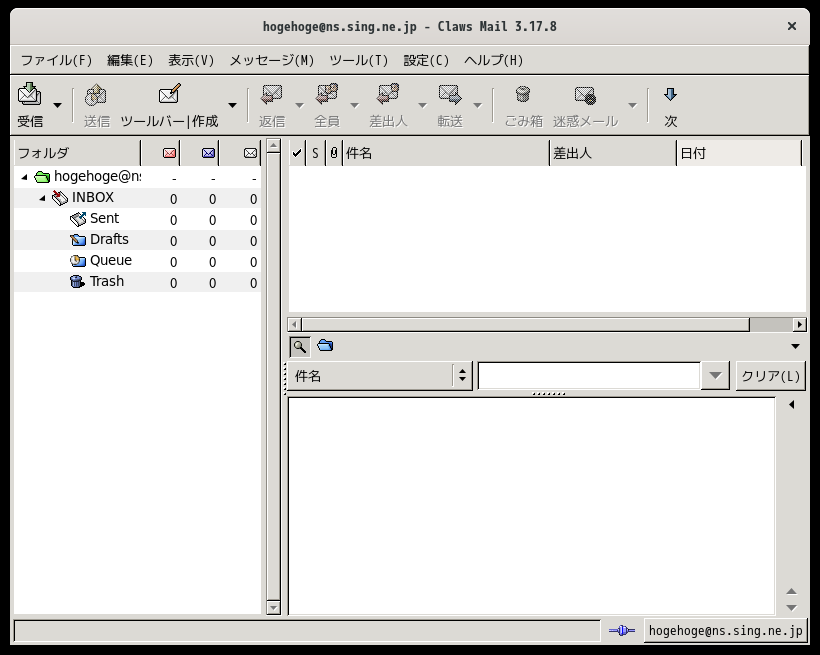Click the message view up arrow
The width and height of the screenshot is (820, 655).
[791, 591]
